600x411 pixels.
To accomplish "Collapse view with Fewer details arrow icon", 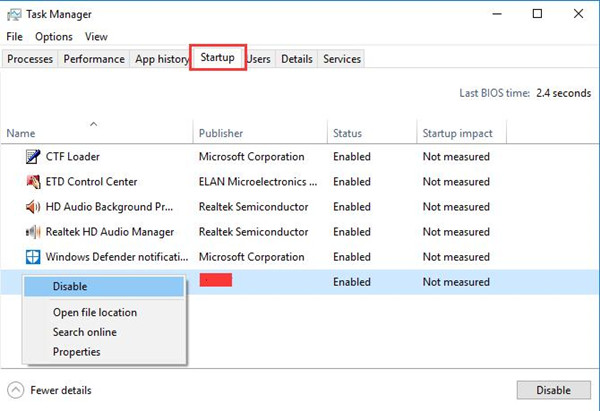I will tap(16, 390).
